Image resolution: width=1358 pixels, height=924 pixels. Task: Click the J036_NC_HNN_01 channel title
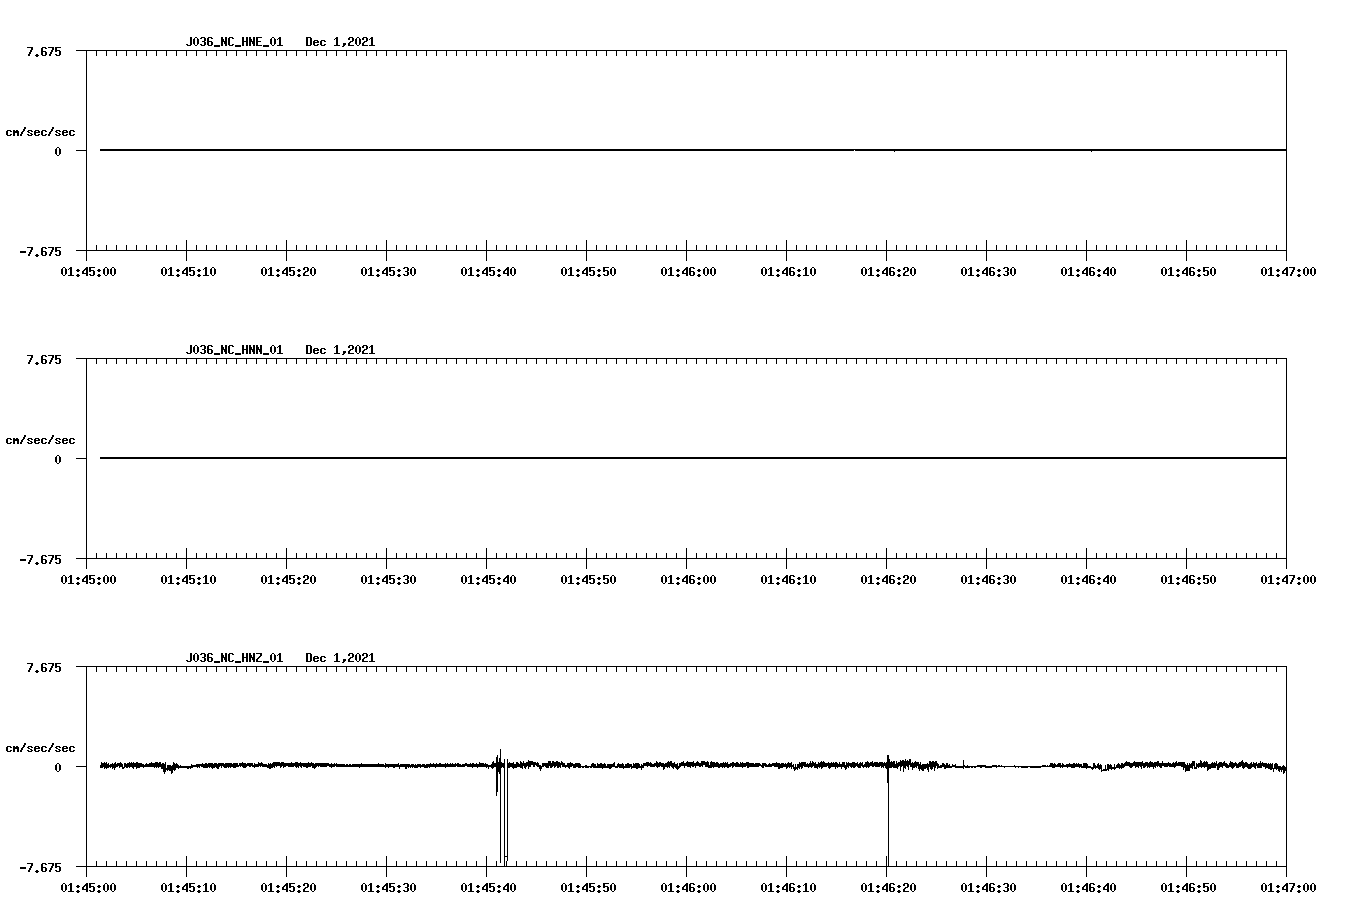[x=234, y=350]
